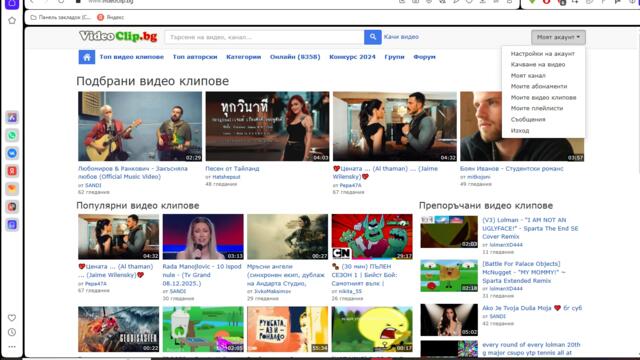Open Cartoon Network Самотният вълк thumbnail
The image size is (640, 360).
point(372,237)
